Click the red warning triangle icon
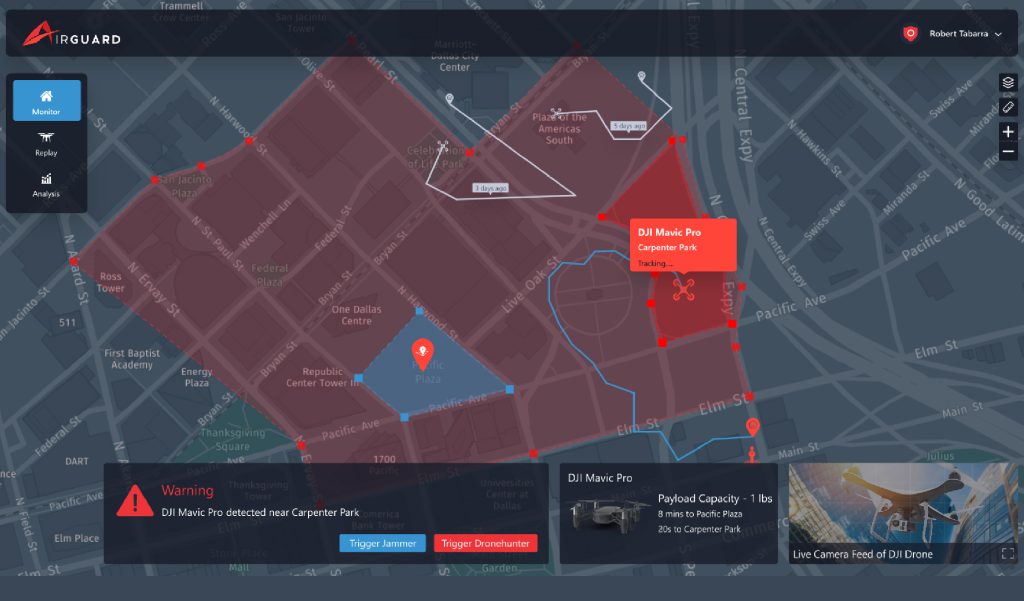Image resolution: width=1024 pixels, height=601 pixels. pos(135,501)
